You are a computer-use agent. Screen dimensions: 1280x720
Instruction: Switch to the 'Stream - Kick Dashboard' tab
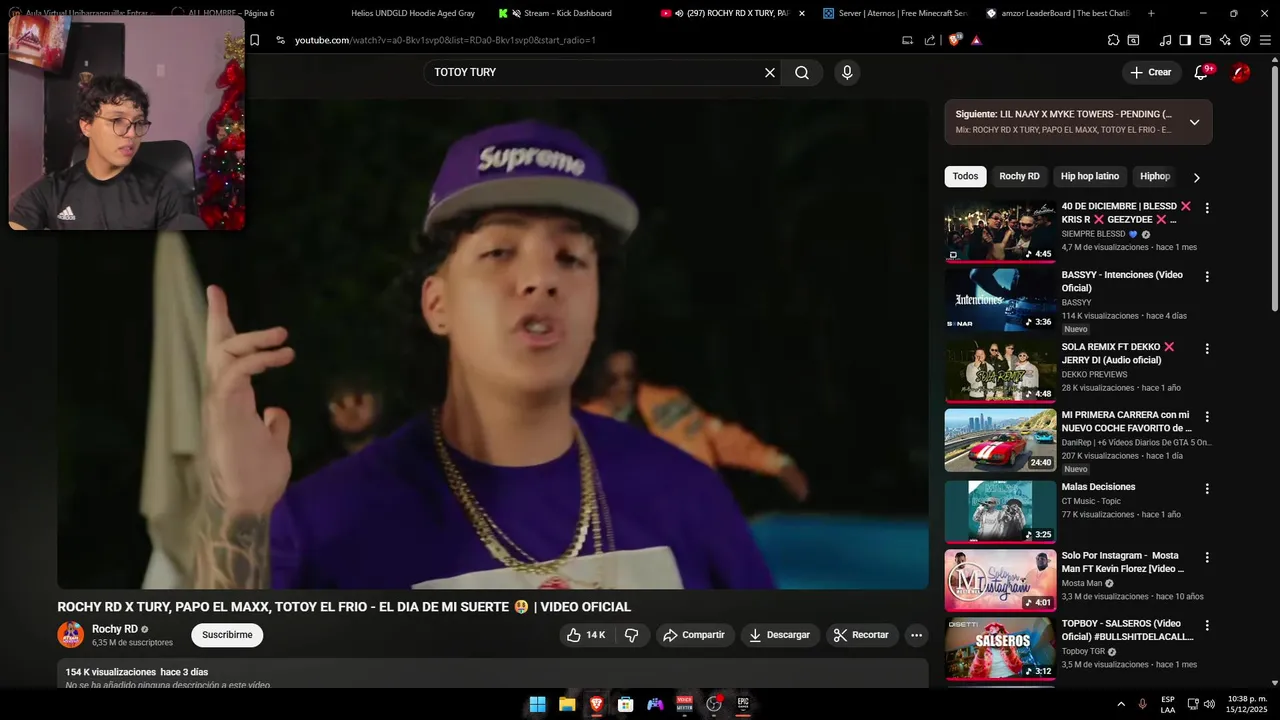[567, 13]
